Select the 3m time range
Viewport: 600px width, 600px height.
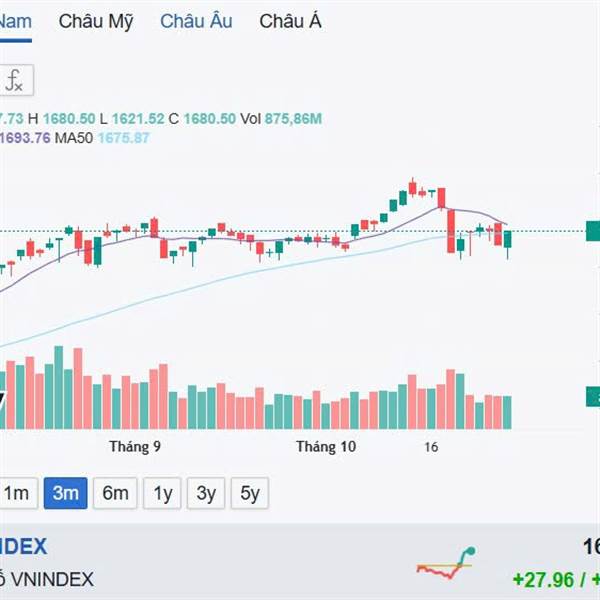pos(65,493)
